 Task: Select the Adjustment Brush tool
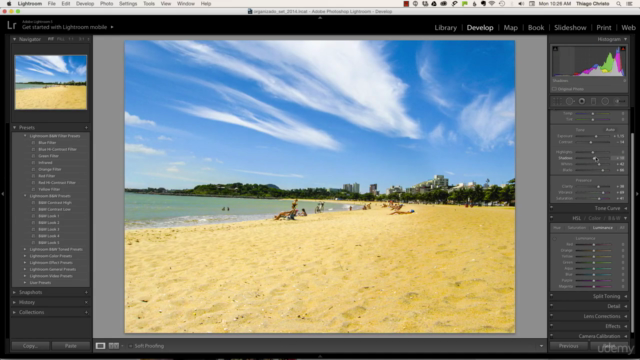[x=620, y=101]
